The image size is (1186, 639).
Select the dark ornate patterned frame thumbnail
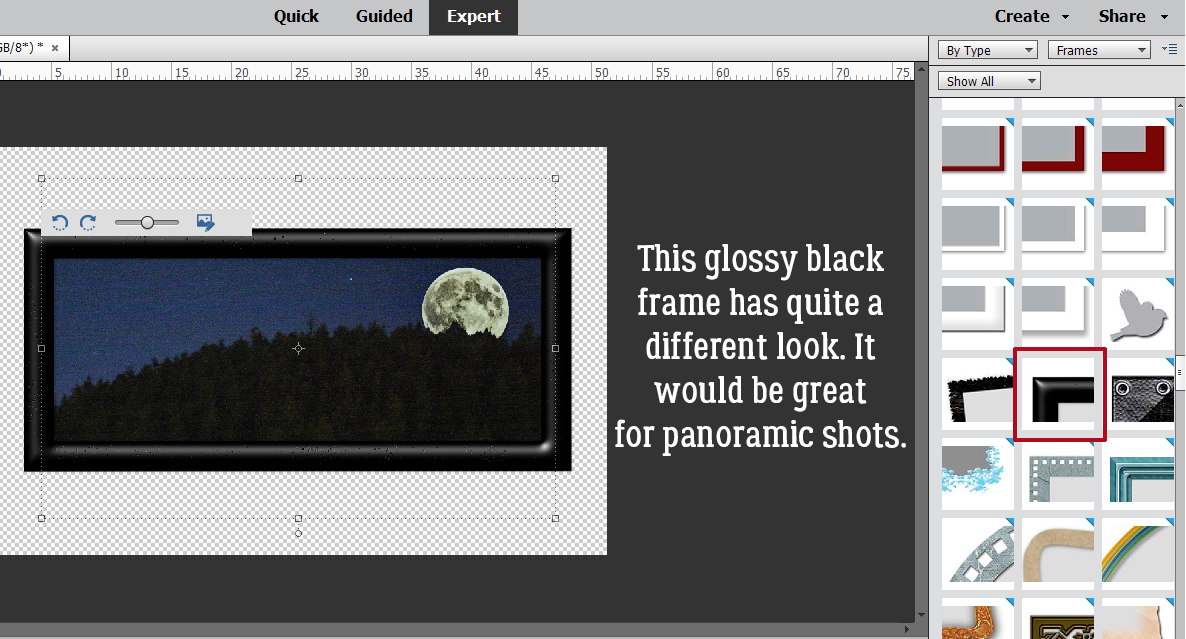pyautogui.click(x=1058, y=619)
